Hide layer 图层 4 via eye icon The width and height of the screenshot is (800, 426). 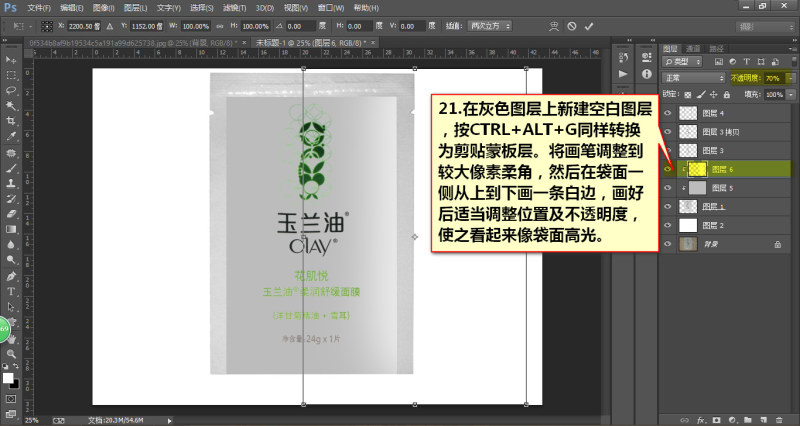pyautogui.click(x=667, y=113)
